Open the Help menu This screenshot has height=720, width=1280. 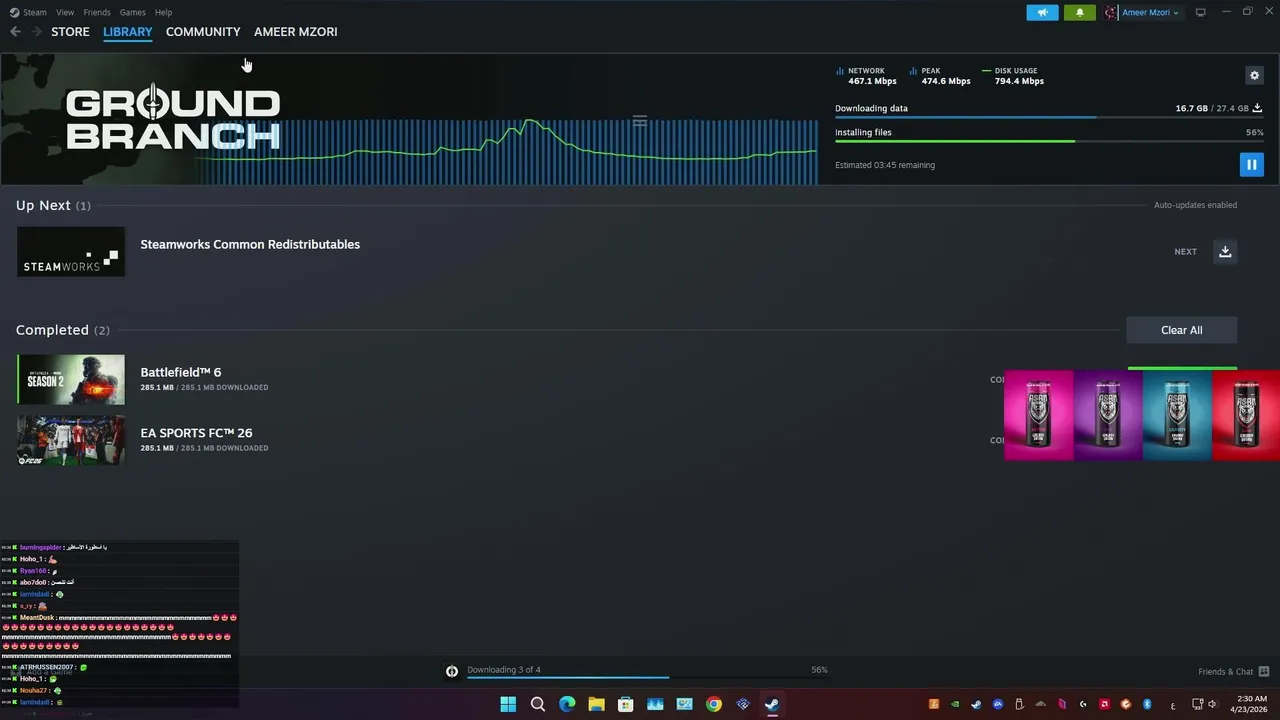163,12
